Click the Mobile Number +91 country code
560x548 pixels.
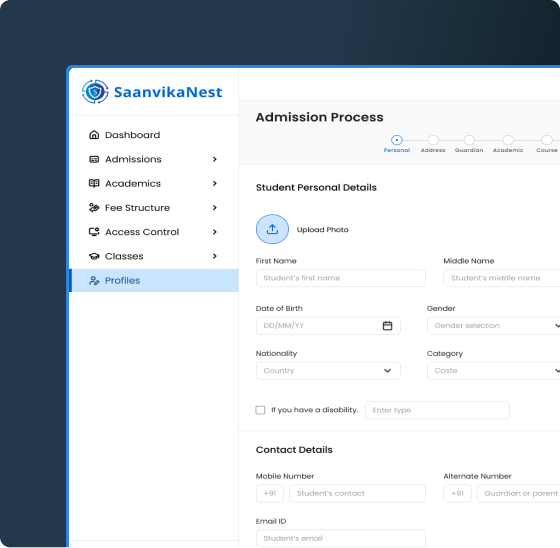coord(270,493)
